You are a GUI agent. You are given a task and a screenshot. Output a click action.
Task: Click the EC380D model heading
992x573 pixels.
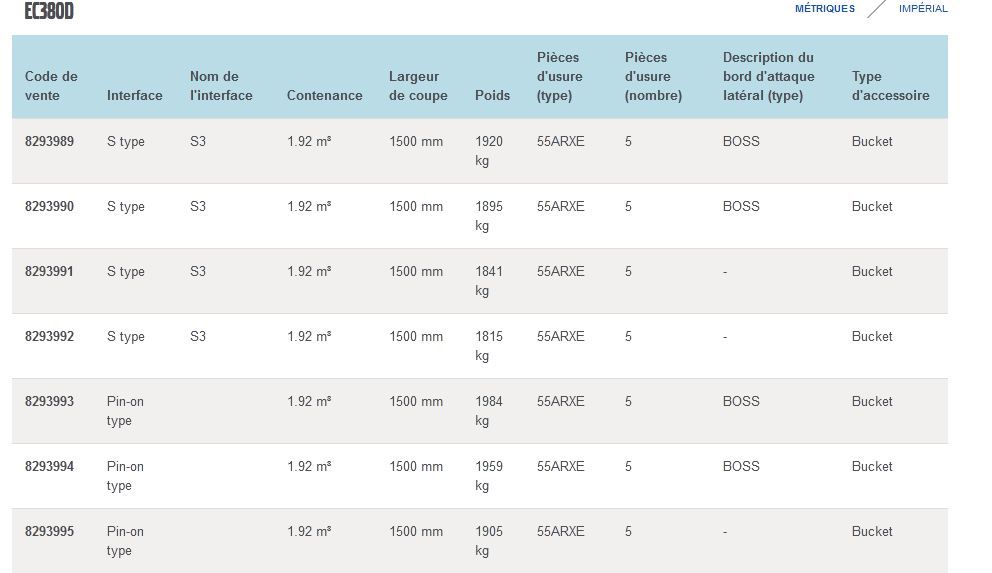point(49,11)
